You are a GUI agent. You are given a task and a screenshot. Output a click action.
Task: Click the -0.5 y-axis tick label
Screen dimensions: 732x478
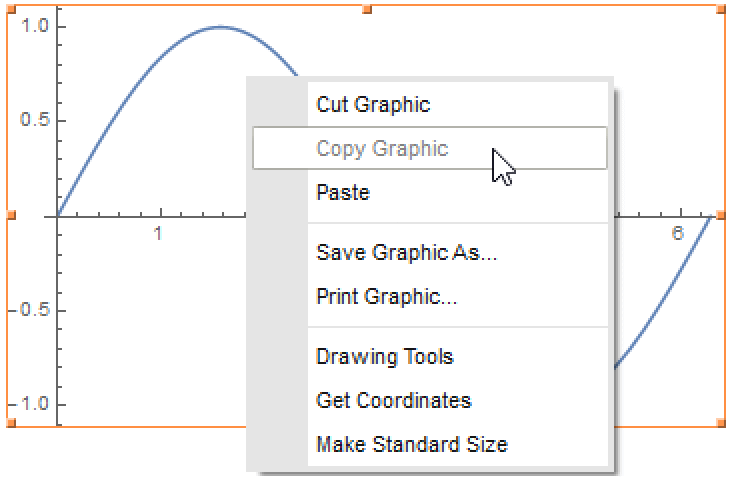(29, 310)
